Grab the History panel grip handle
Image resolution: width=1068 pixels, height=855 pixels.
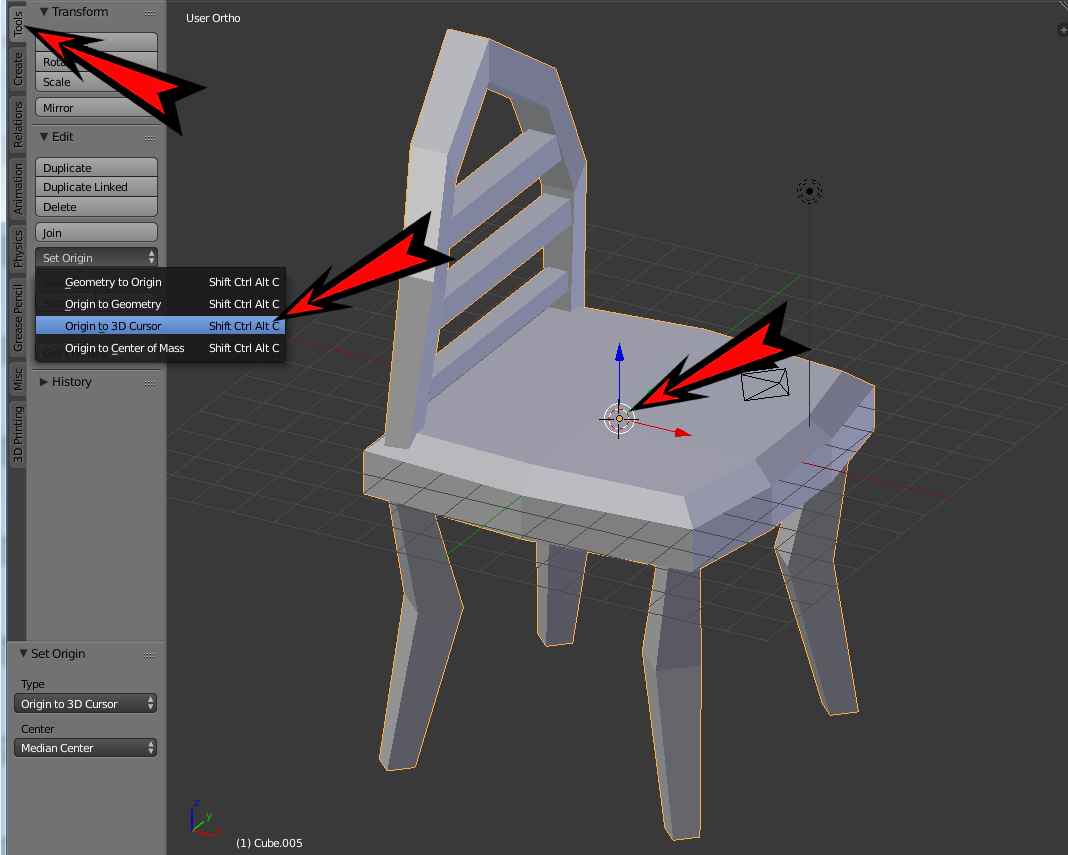pyautogui.click(x=150, y=383)
